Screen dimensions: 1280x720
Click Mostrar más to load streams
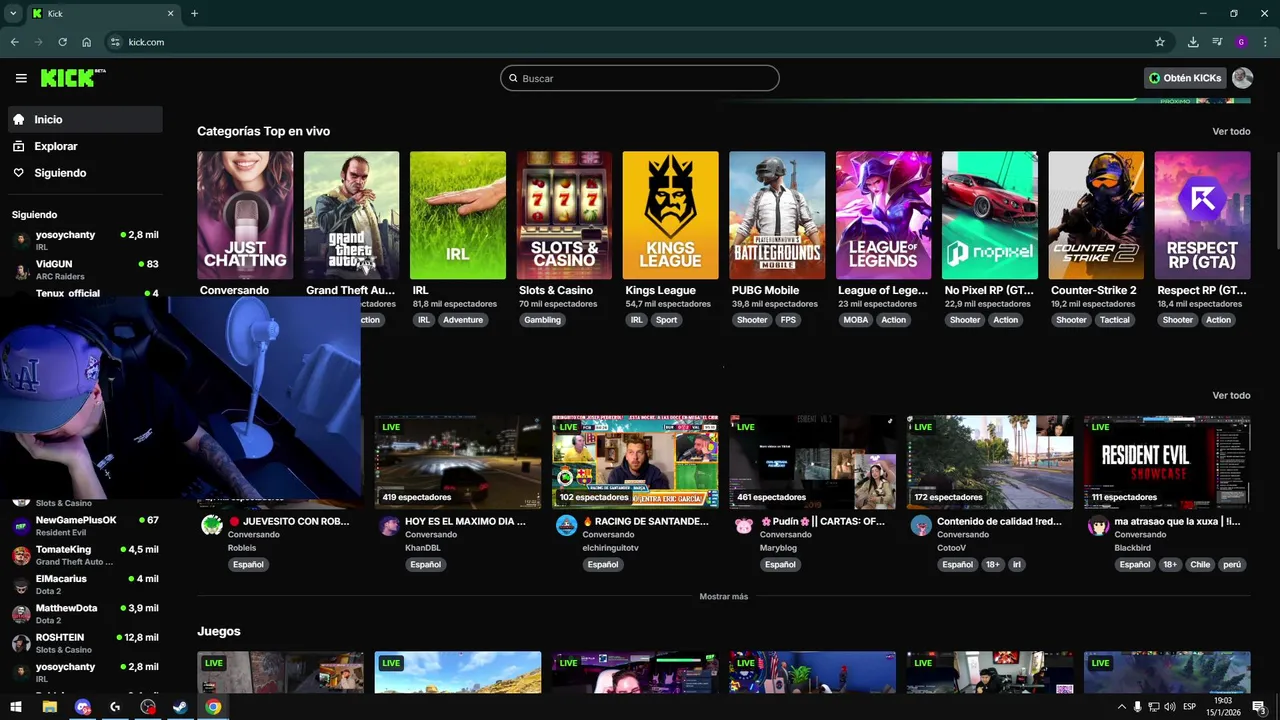pos(724,596)
